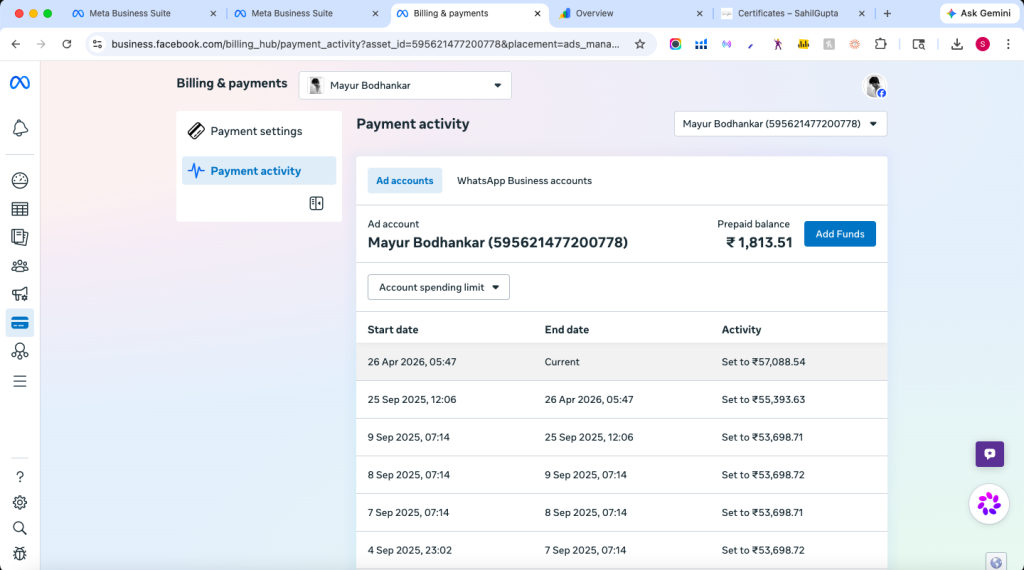This screenshot has height=570, width=1024.
Task: Expand the Account spending limit dropdown
Action: click(x=438, y=287)
